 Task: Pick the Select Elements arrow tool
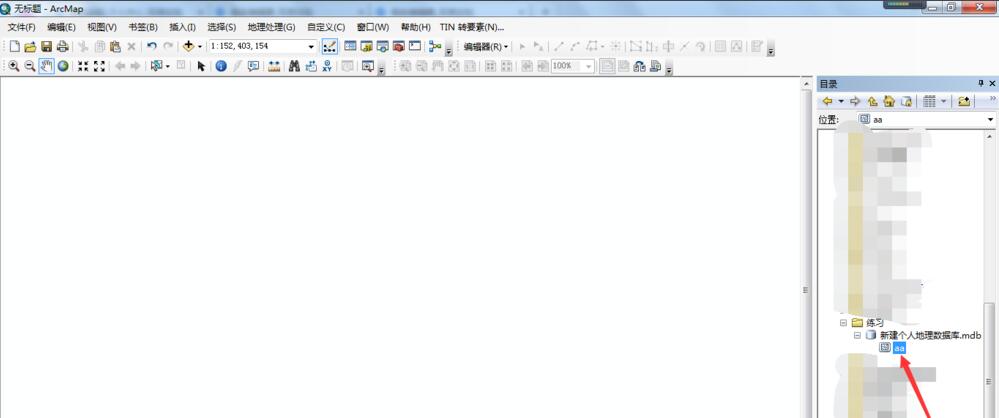click(x=201, y=66)
